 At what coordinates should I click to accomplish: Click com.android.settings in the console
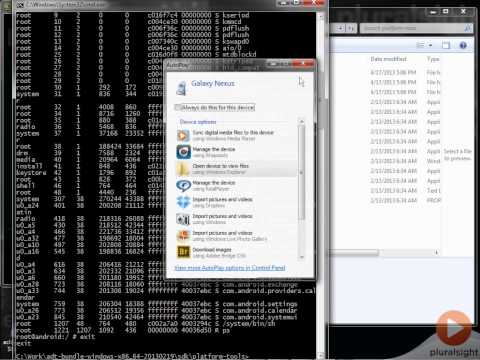tap(260, 304)
